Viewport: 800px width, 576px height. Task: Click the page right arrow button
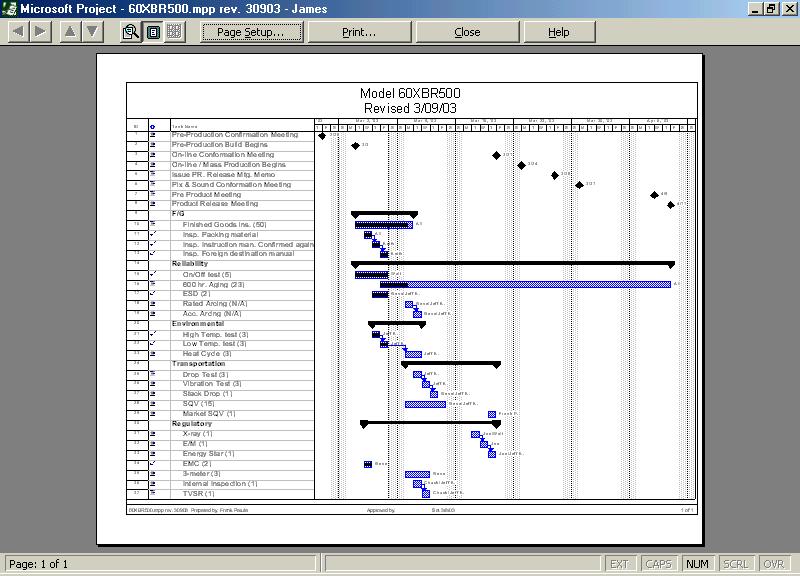click(x=39, y=32)
